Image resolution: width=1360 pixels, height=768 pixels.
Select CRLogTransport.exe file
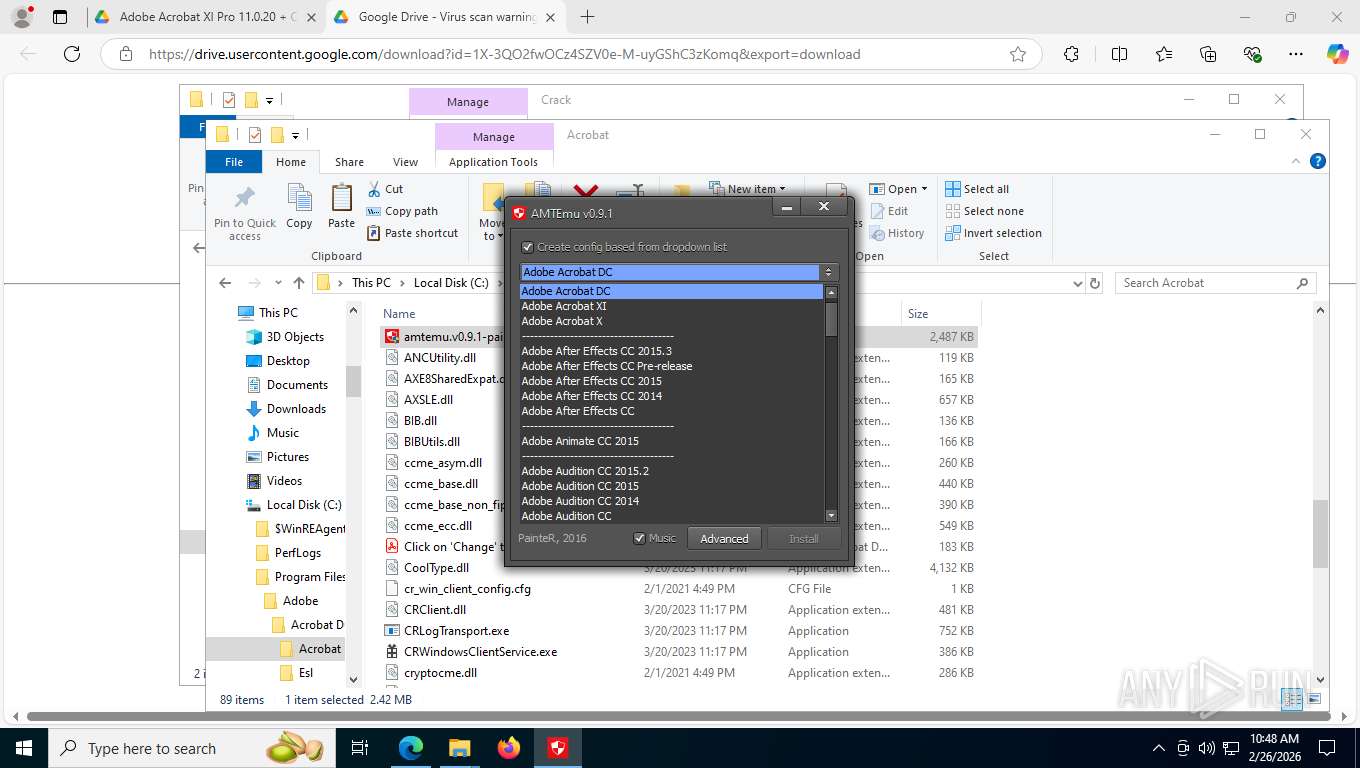coord(456,631)
